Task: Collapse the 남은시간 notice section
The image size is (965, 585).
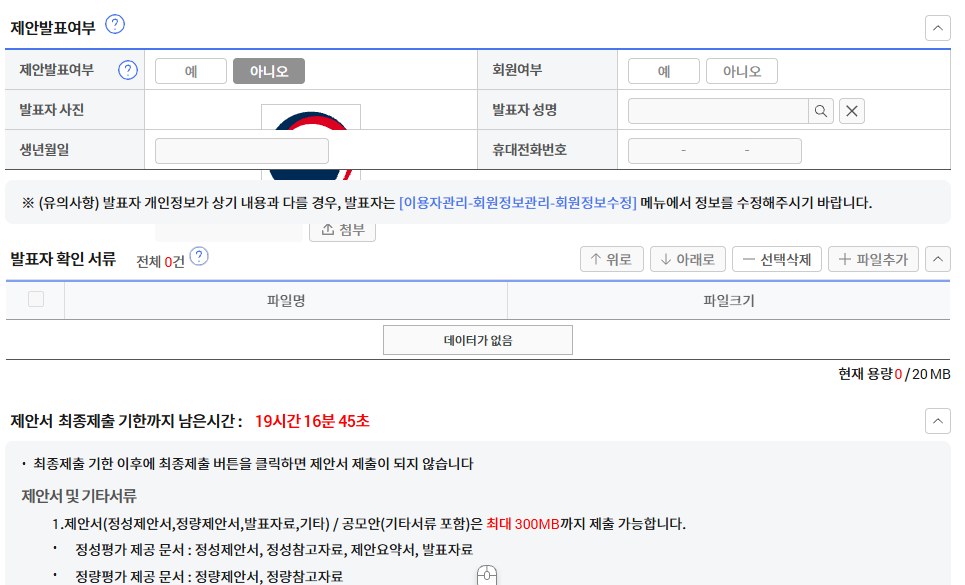Action: 937,421
